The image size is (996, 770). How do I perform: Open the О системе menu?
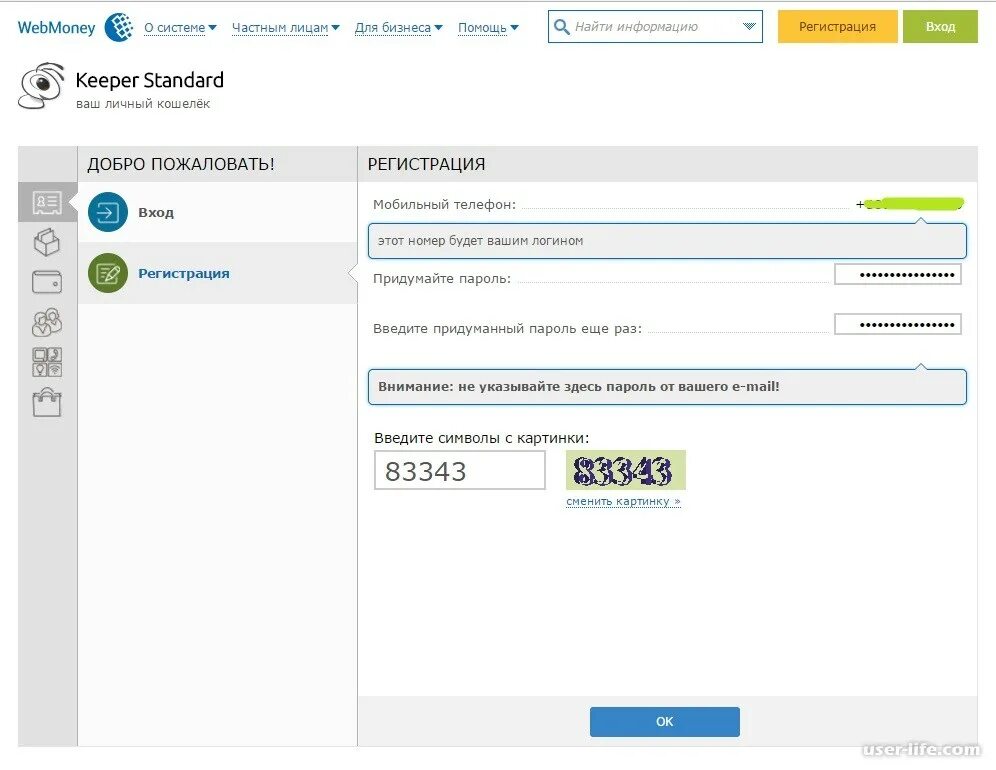pos(180,28)
